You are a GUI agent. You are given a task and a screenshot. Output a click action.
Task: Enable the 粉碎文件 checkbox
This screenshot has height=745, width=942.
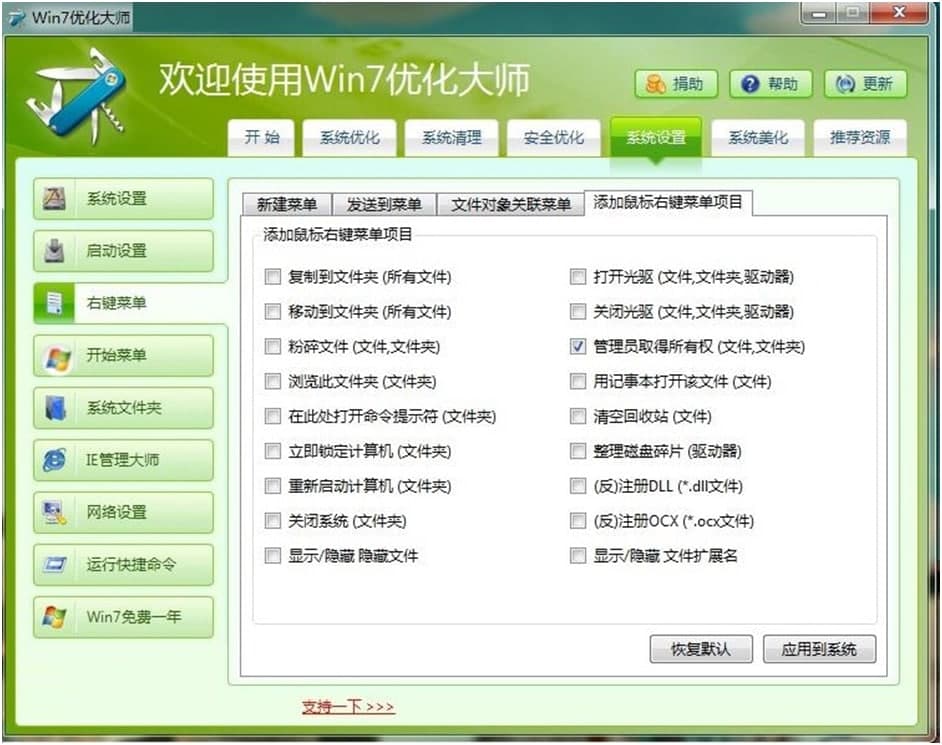[272, 347]
